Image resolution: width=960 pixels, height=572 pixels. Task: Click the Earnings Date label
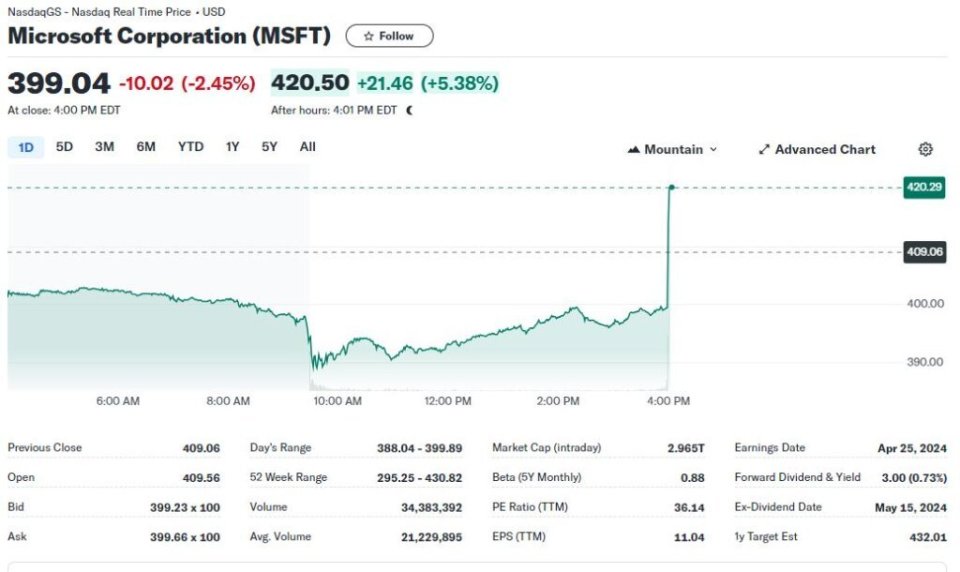coord(769,448)
